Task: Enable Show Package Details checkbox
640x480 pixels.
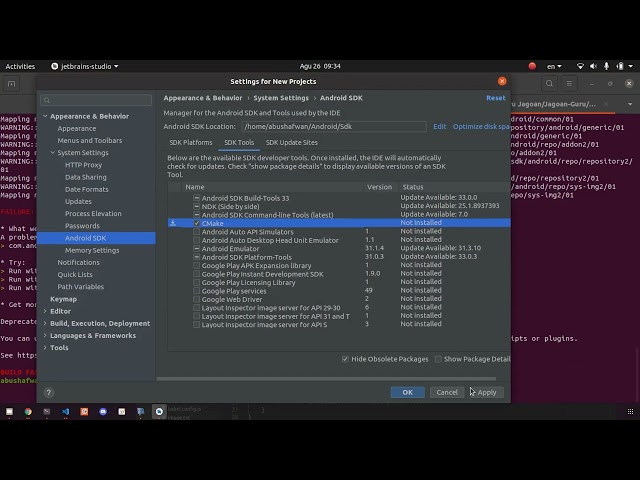Action: click(x=438, y=359)
